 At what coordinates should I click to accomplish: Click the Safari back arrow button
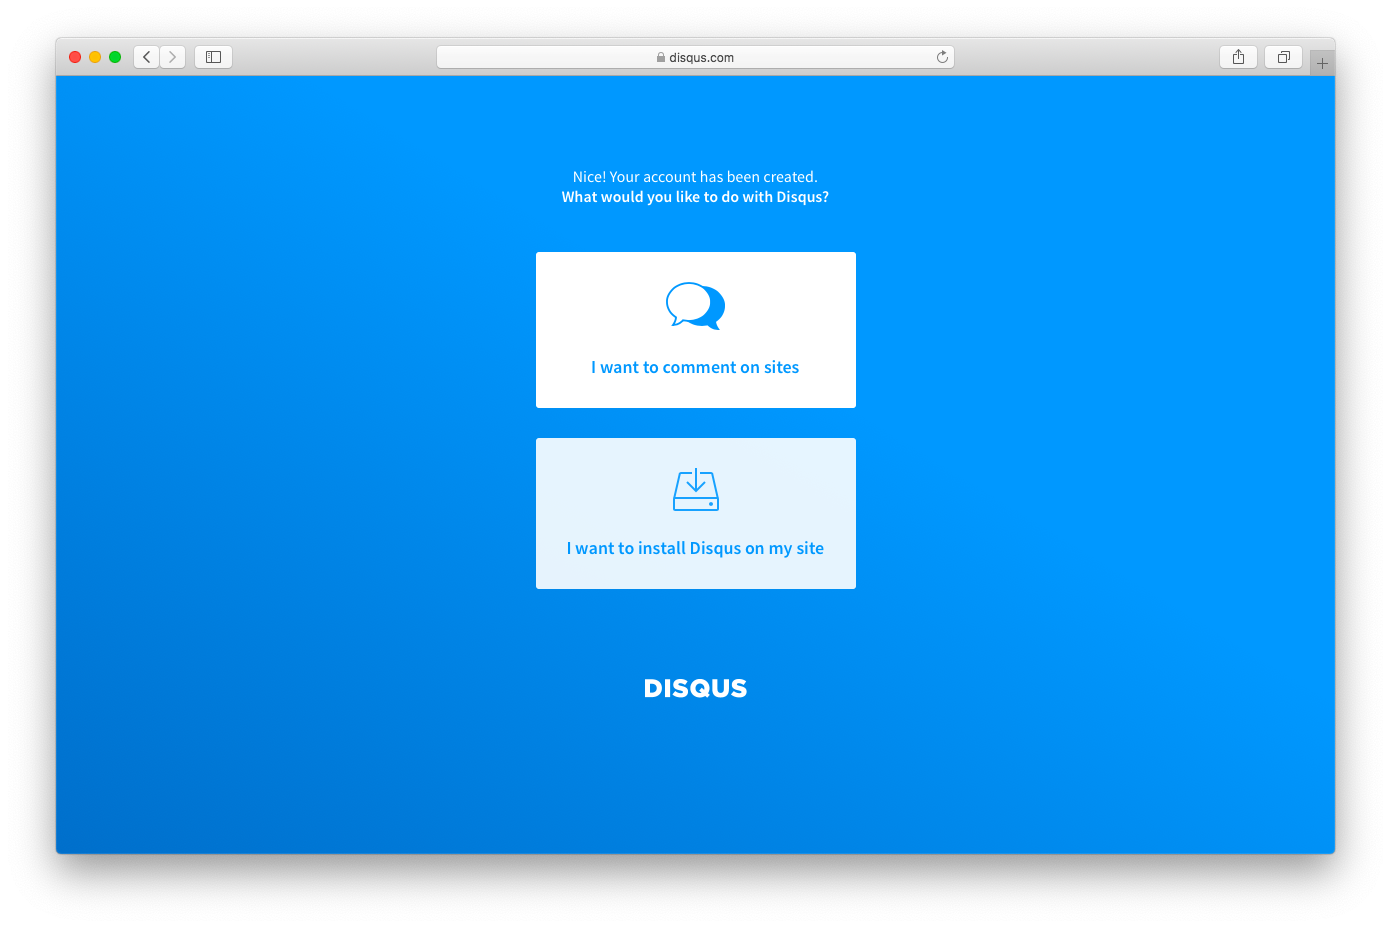(147, 57)
